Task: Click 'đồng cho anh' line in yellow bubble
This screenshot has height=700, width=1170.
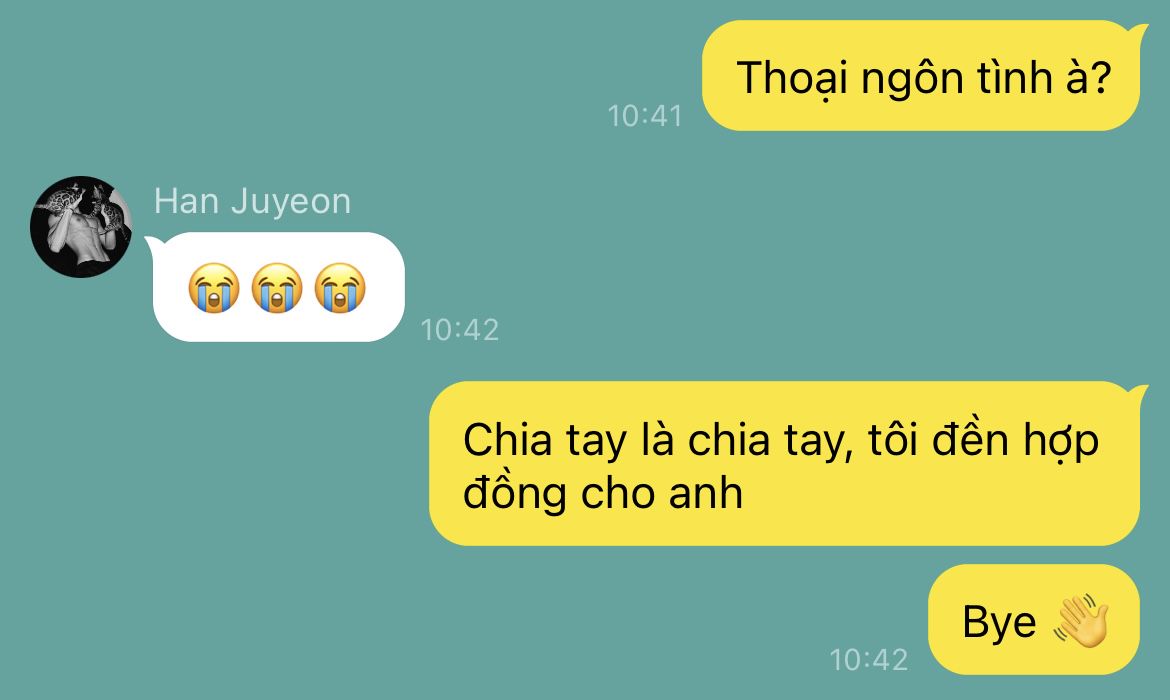Action: pyautogui.click(x=603, y=493)
